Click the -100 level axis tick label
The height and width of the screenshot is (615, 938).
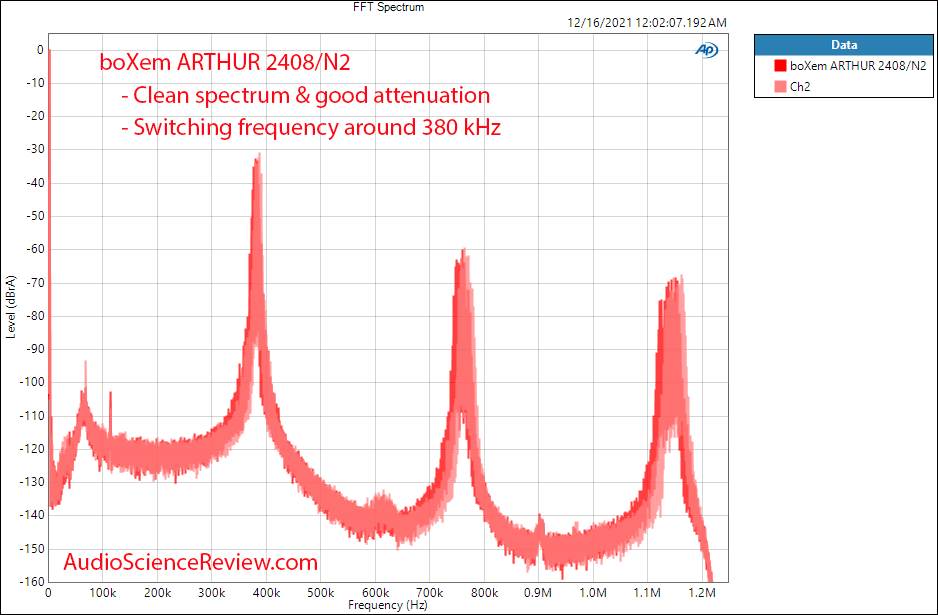pyautogui.click(x=31, y=382)
